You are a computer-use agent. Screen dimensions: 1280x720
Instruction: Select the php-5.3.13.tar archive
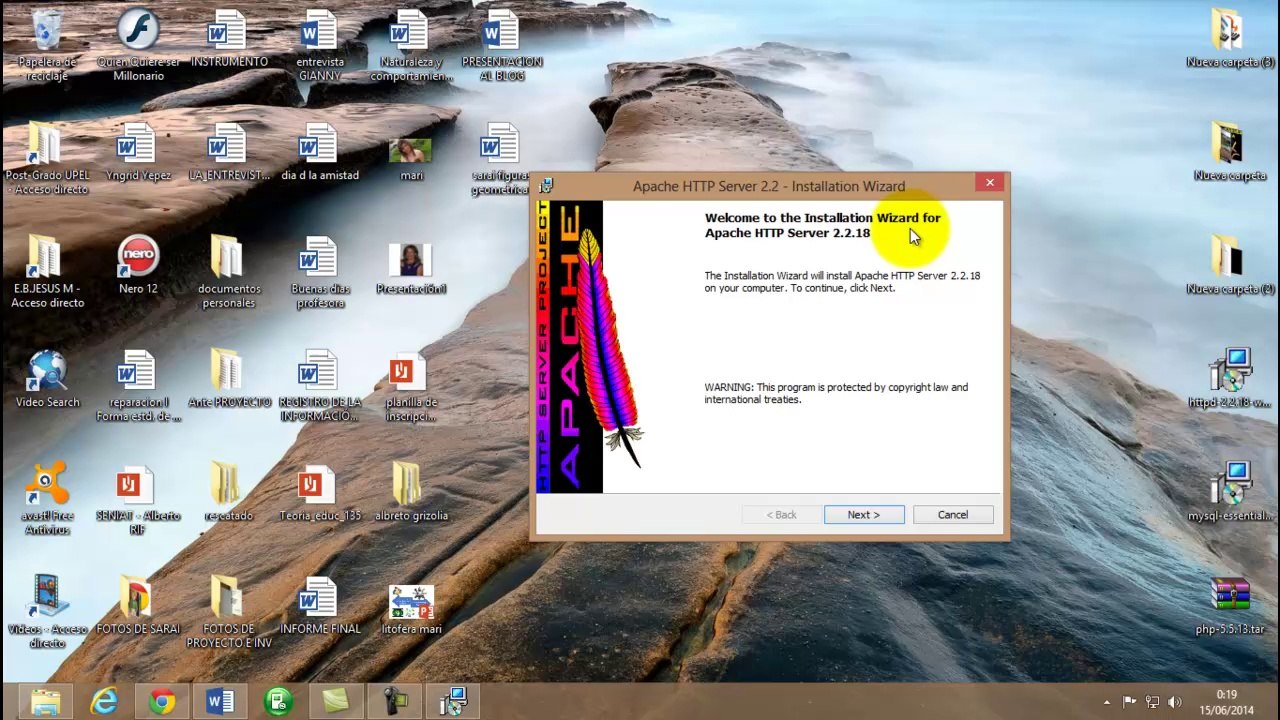click(x=1230, y=606)
